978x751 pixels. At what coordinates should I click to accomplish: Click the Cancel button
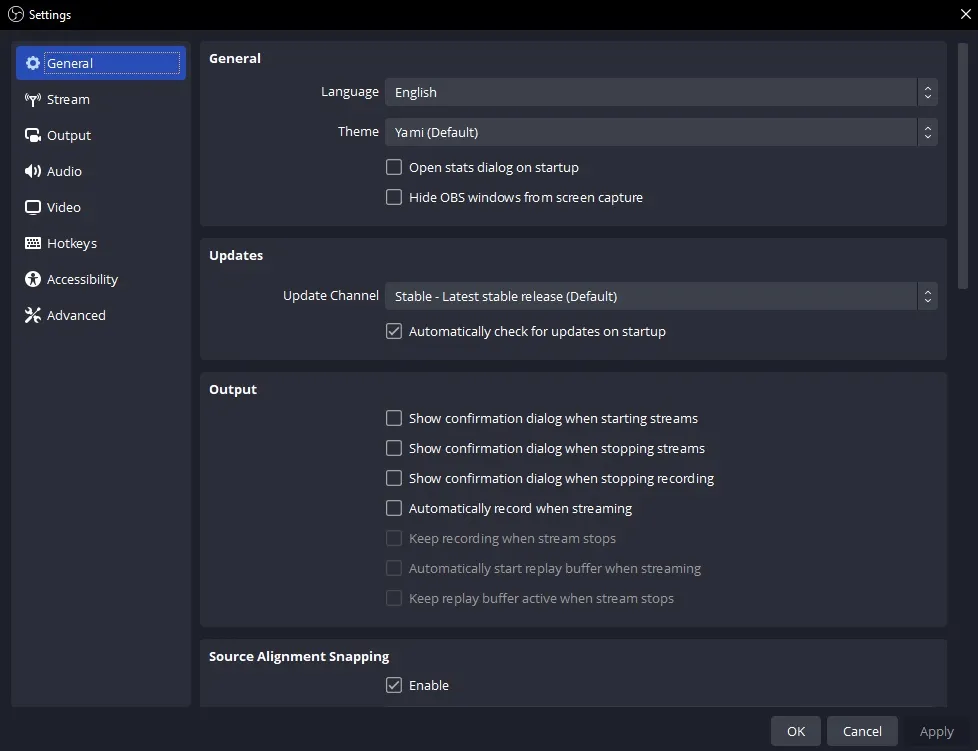(x=862, y=731)
